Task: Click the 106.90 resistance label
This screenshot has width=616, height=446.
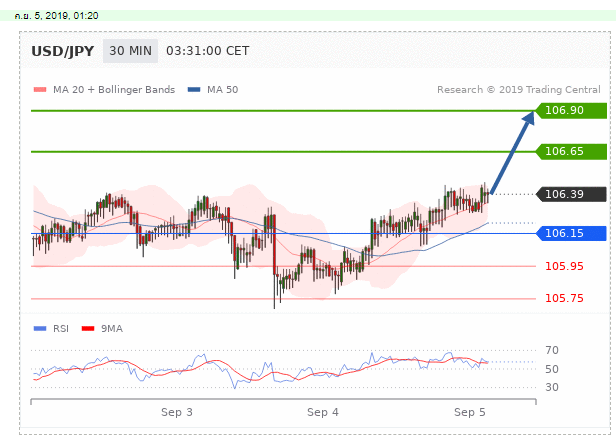Action: 571,110
